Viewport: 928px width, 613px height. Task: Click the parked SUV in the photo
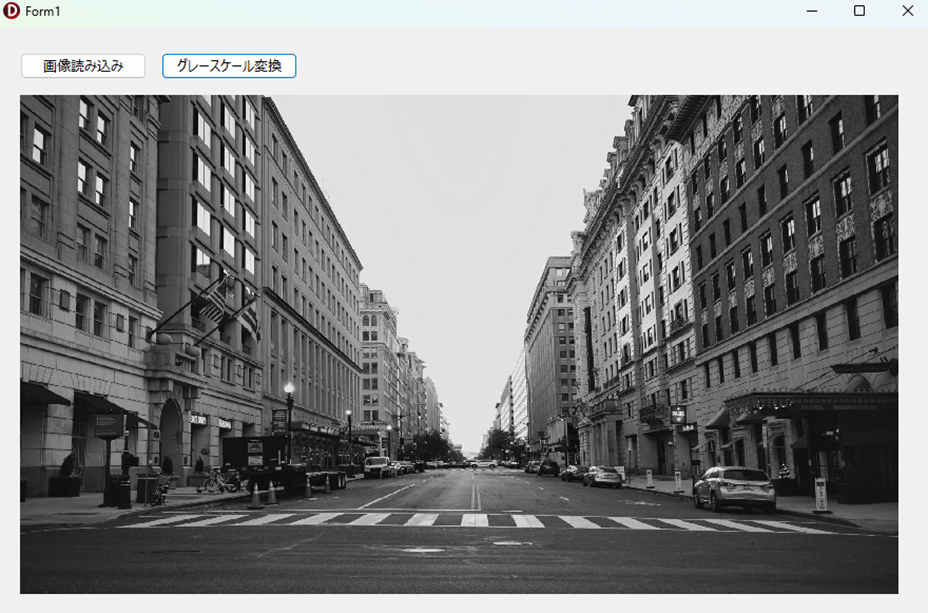click(x=735, y=487)
